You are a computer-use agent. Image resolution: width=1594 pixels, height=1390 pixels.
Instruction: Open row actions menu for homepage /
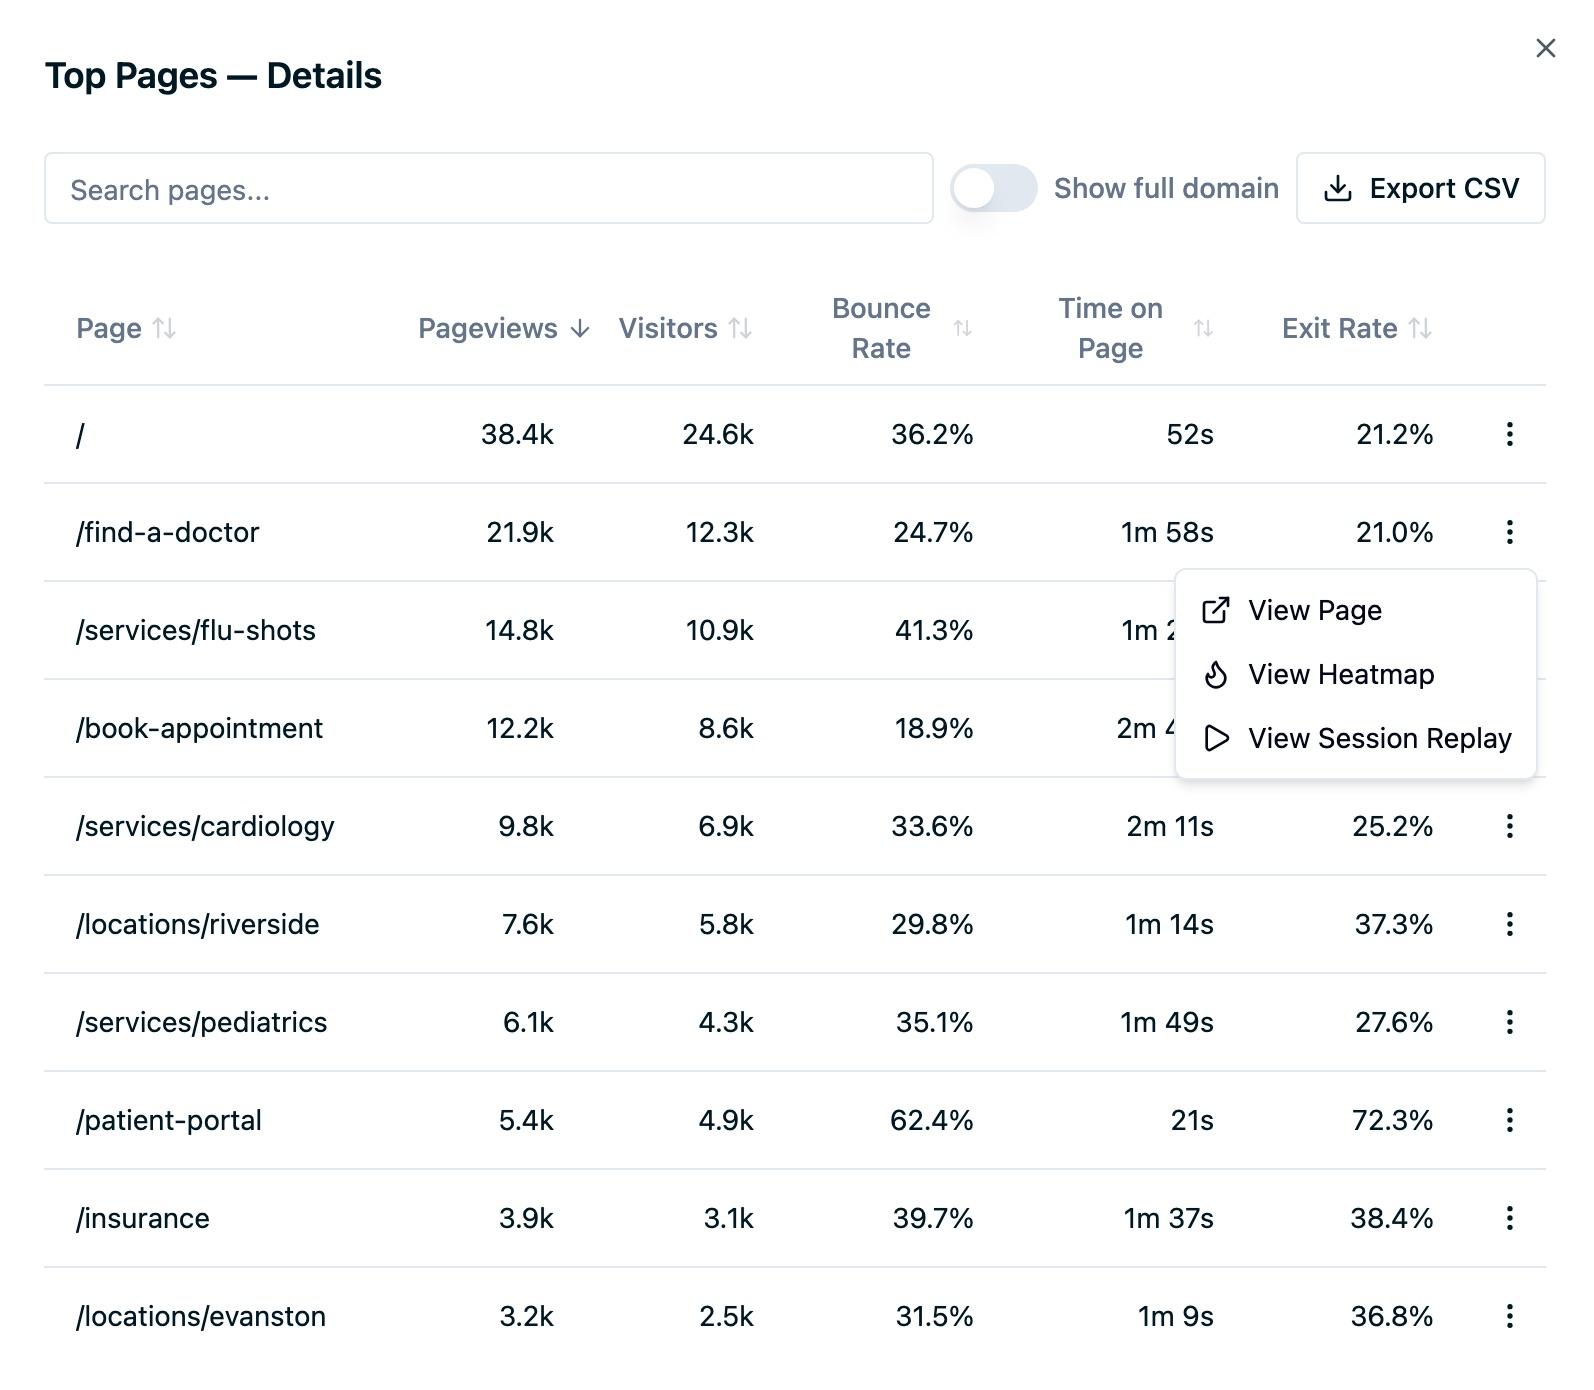pyautogui.click(x=1509, y=434)
